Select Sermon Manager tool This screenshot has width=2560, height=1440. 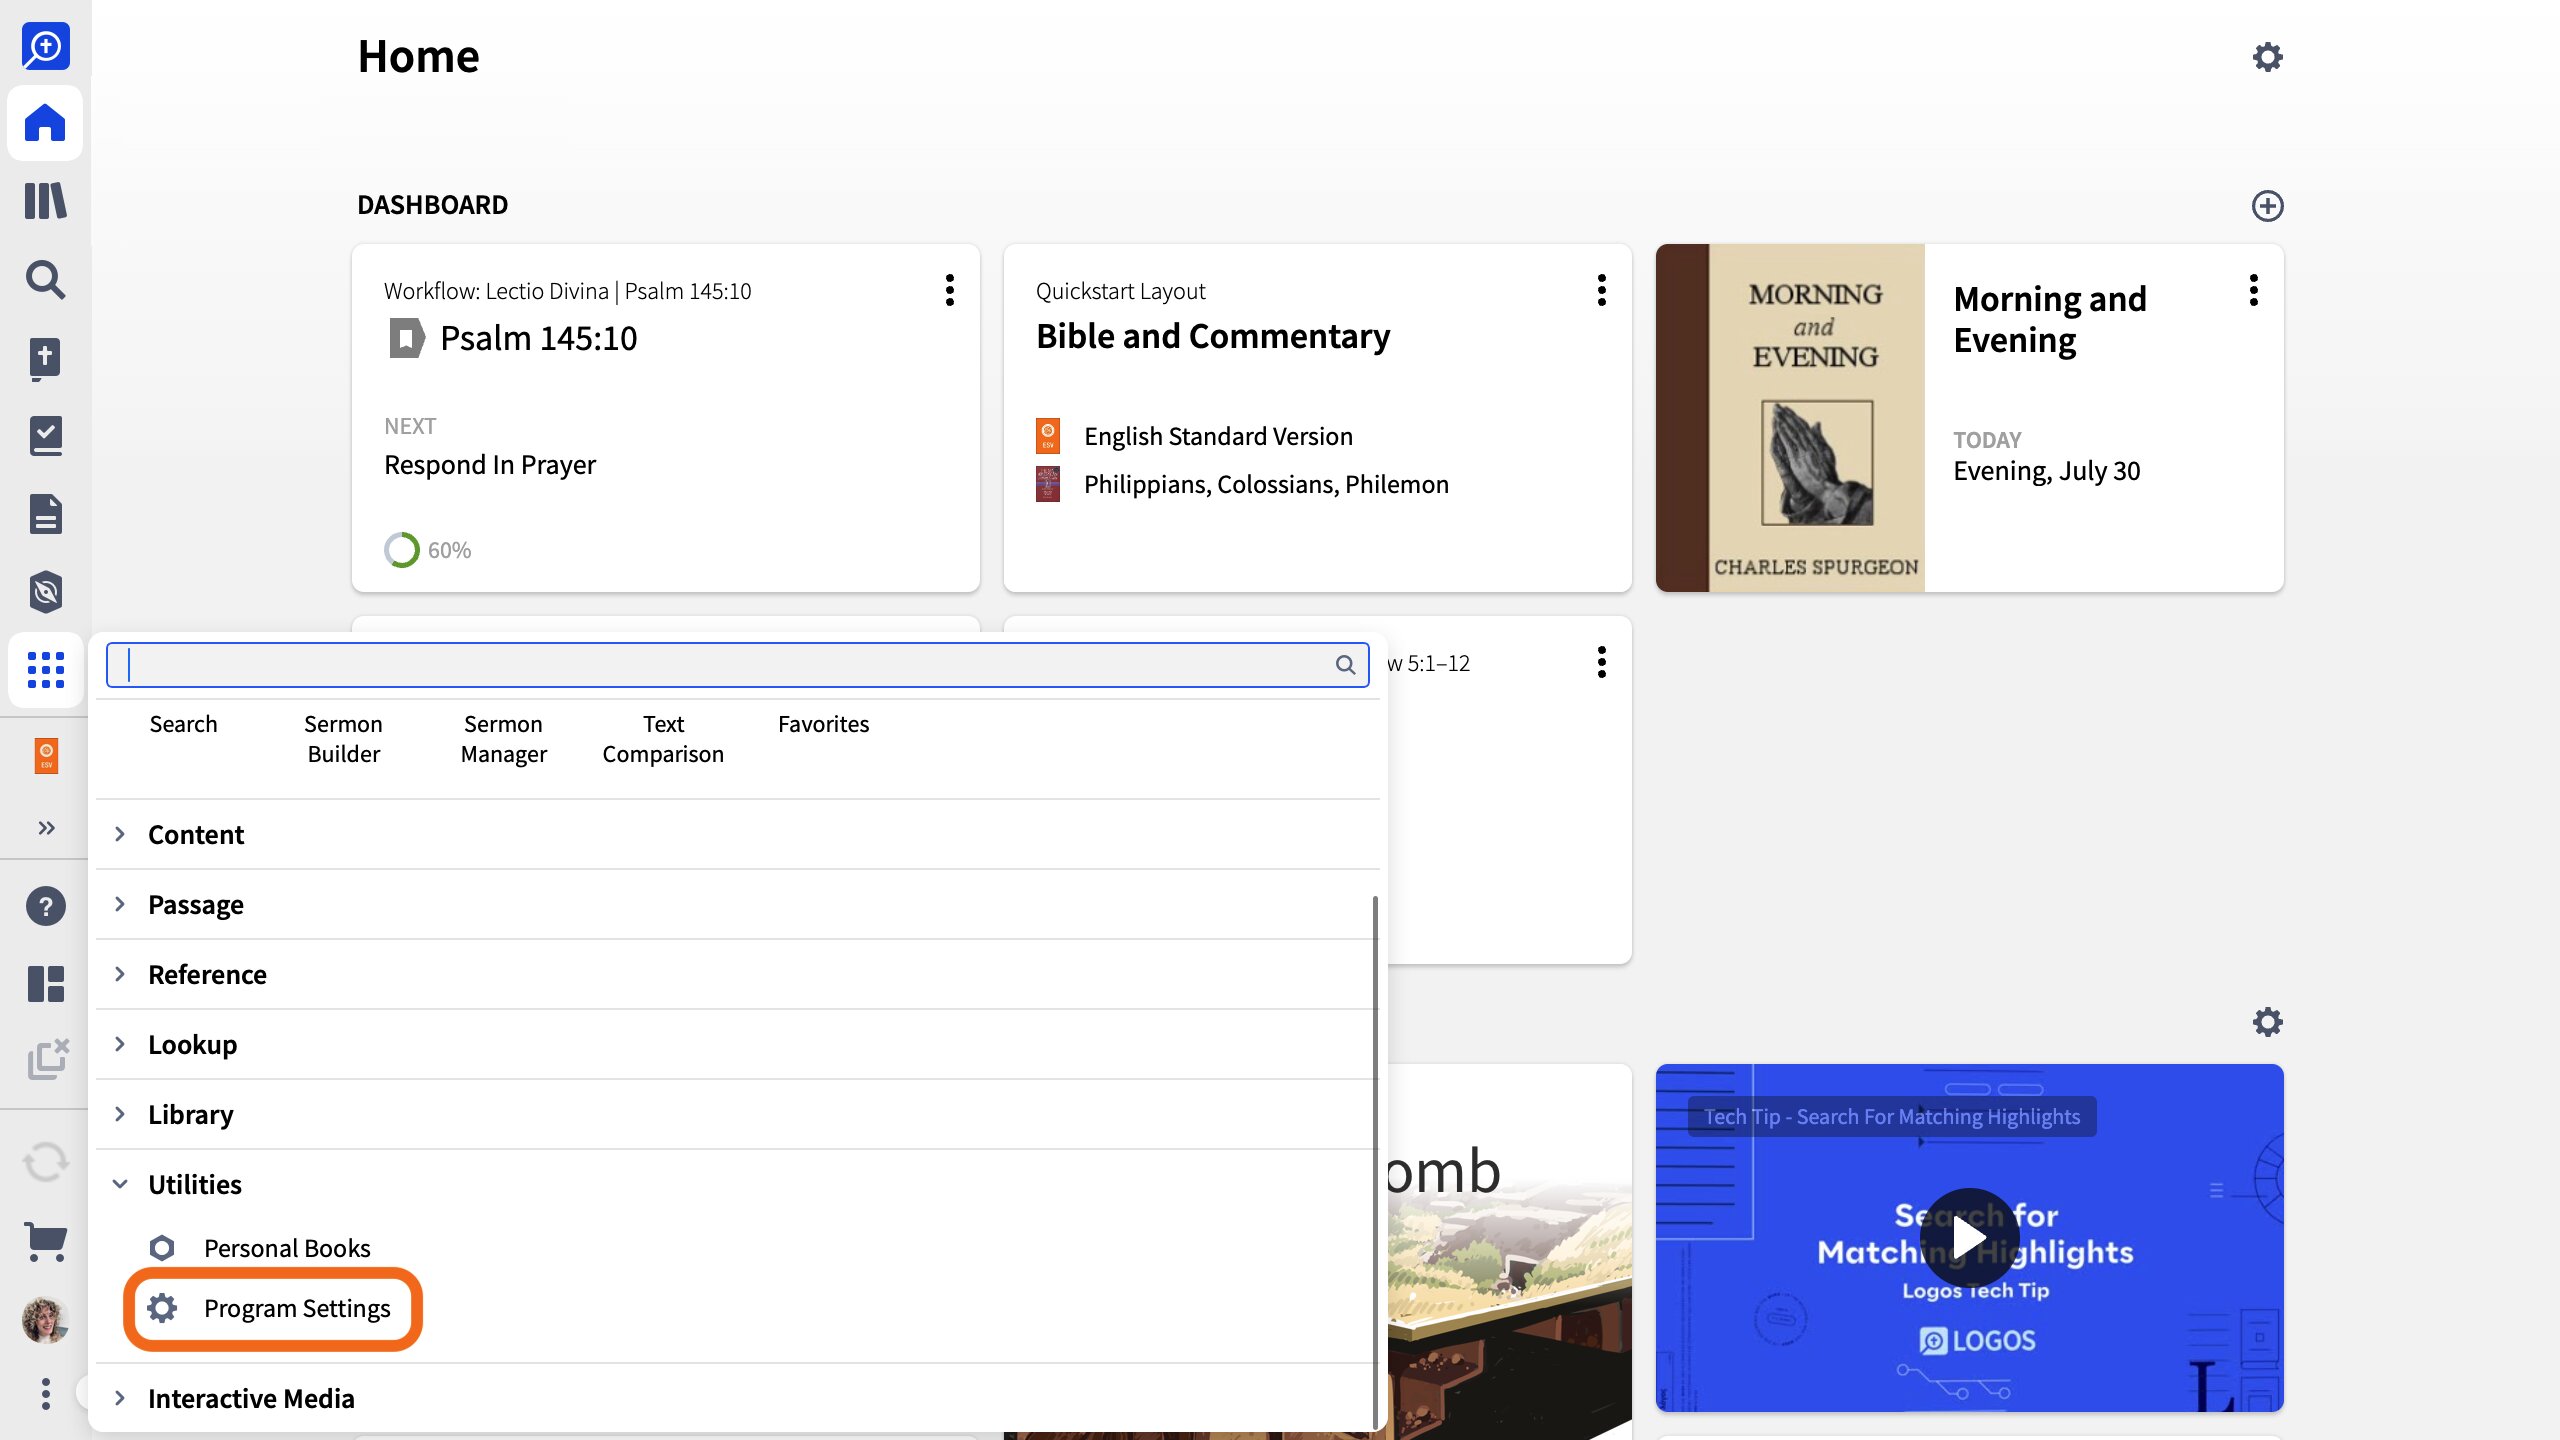click(x=503, y=739)
